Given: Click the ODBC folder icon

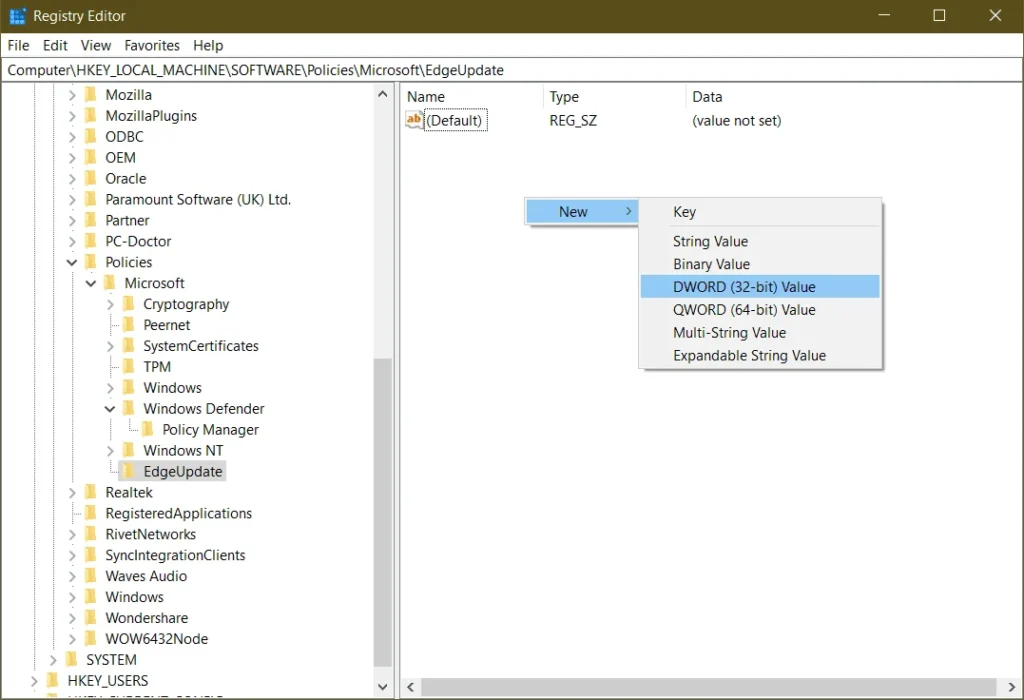Looking at the screenshot, I should [x=91, y=136].
